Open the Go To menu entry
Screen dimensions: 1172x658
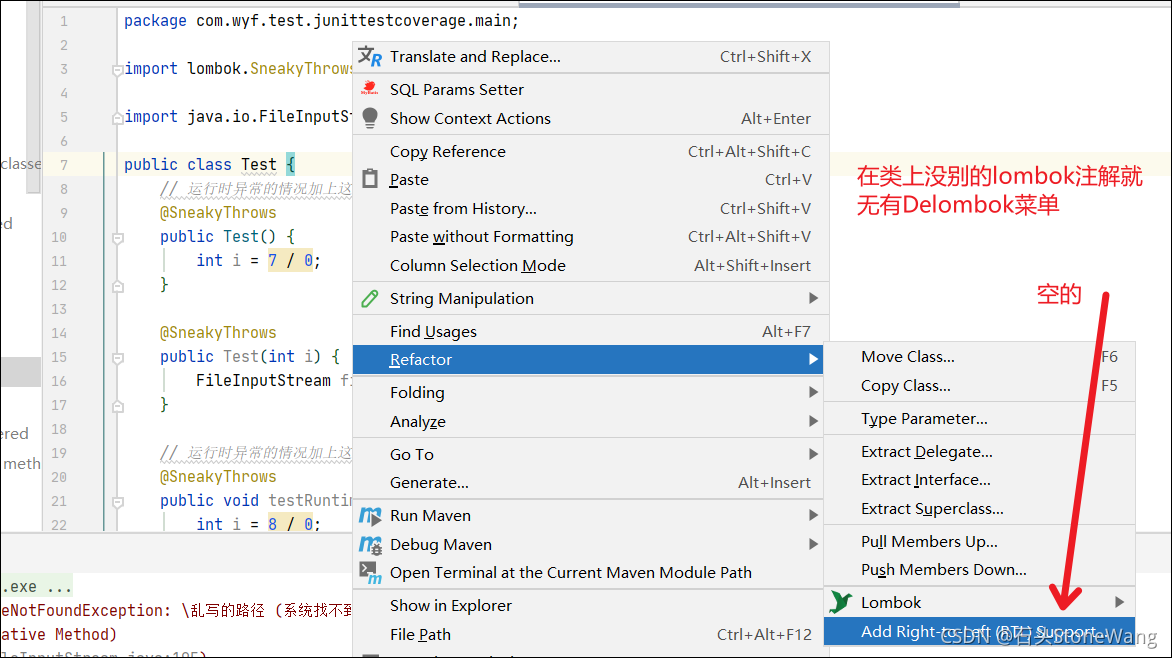(587, 454)
